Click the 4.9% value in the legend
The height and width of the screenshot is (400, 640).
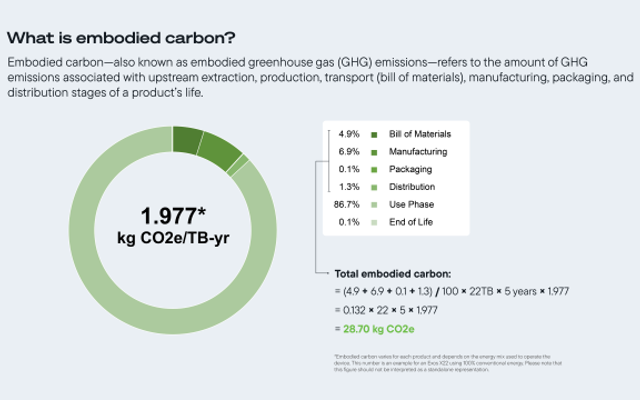(x=348, y=134)
